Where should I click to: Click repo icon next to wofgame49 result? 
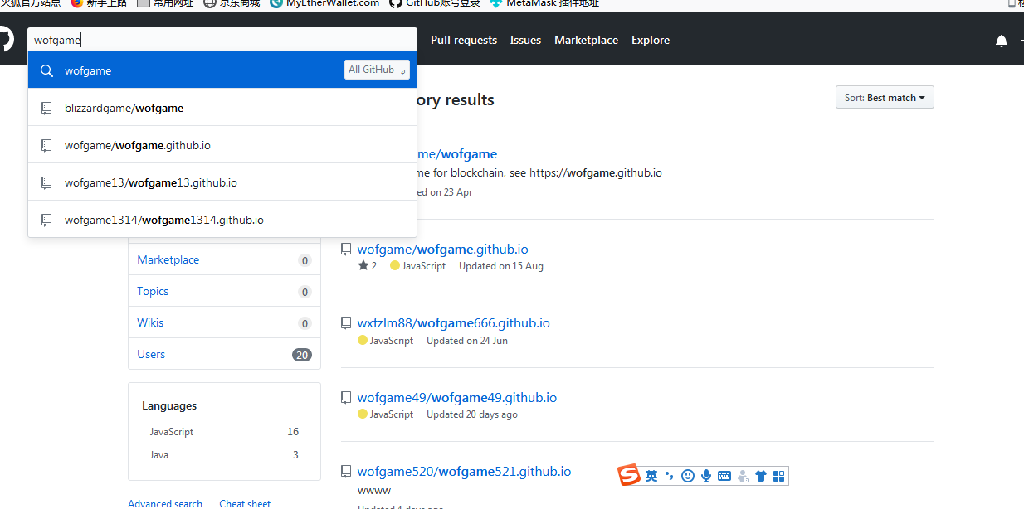[346, 397]
